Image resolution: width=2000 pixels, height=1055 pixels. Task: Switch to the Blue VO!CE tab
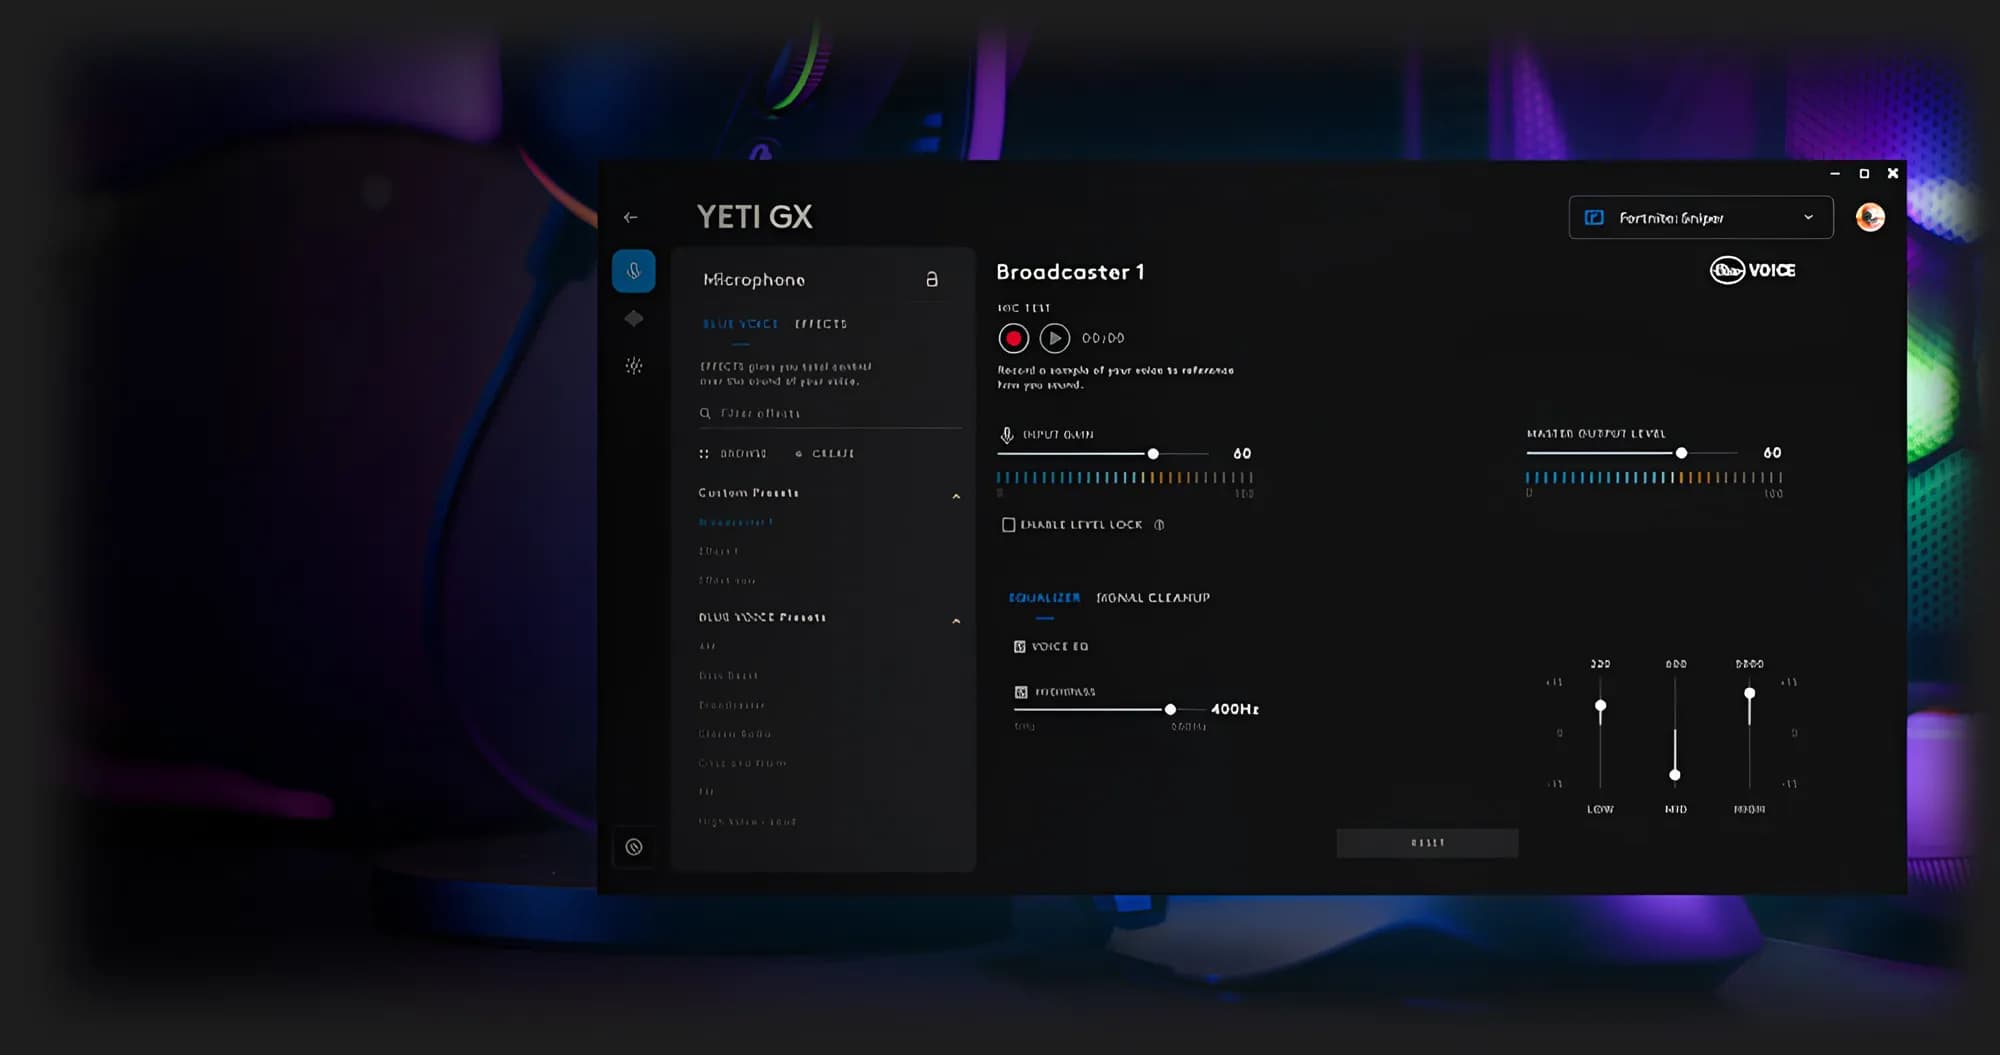(740, 324)
